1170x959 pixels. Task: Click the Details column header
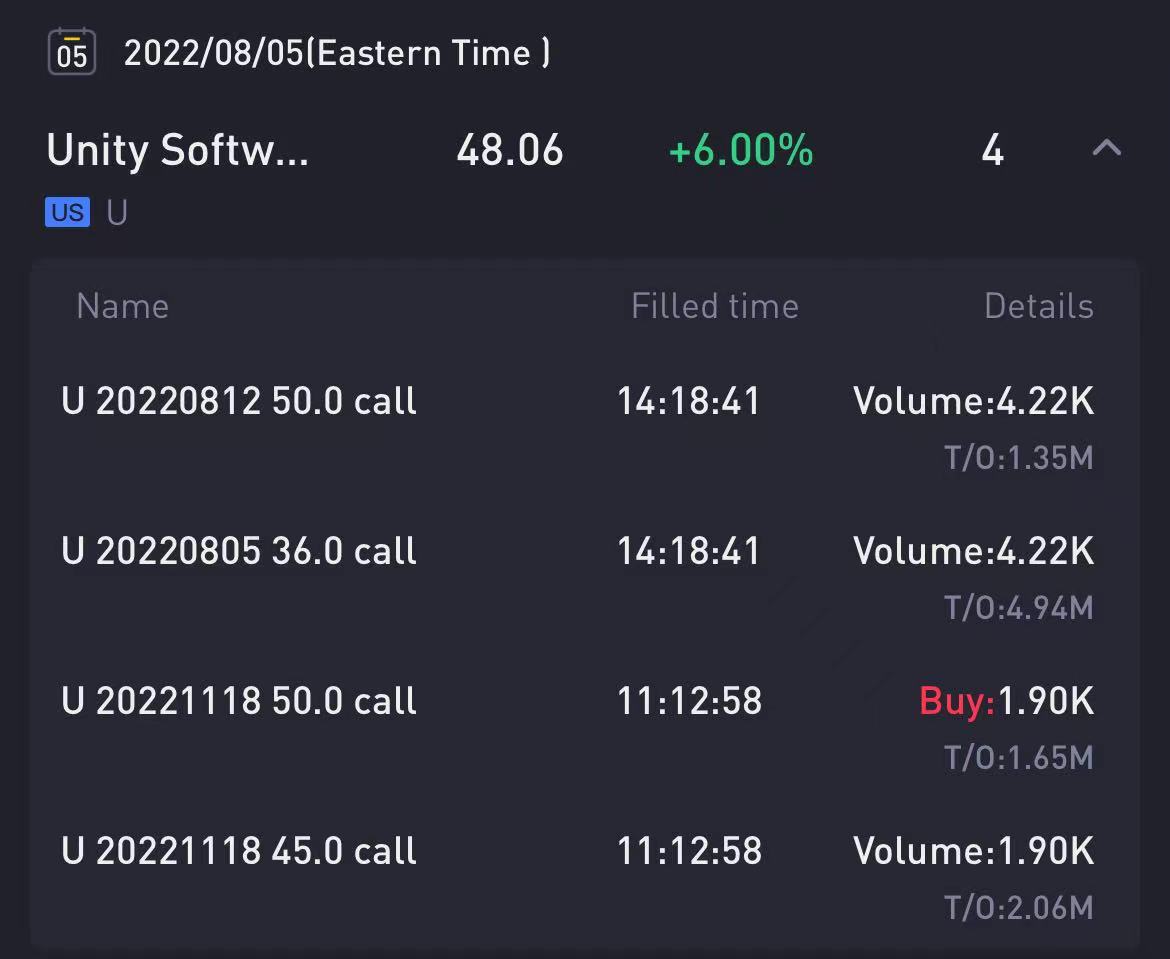click(x=1039, y=306)
